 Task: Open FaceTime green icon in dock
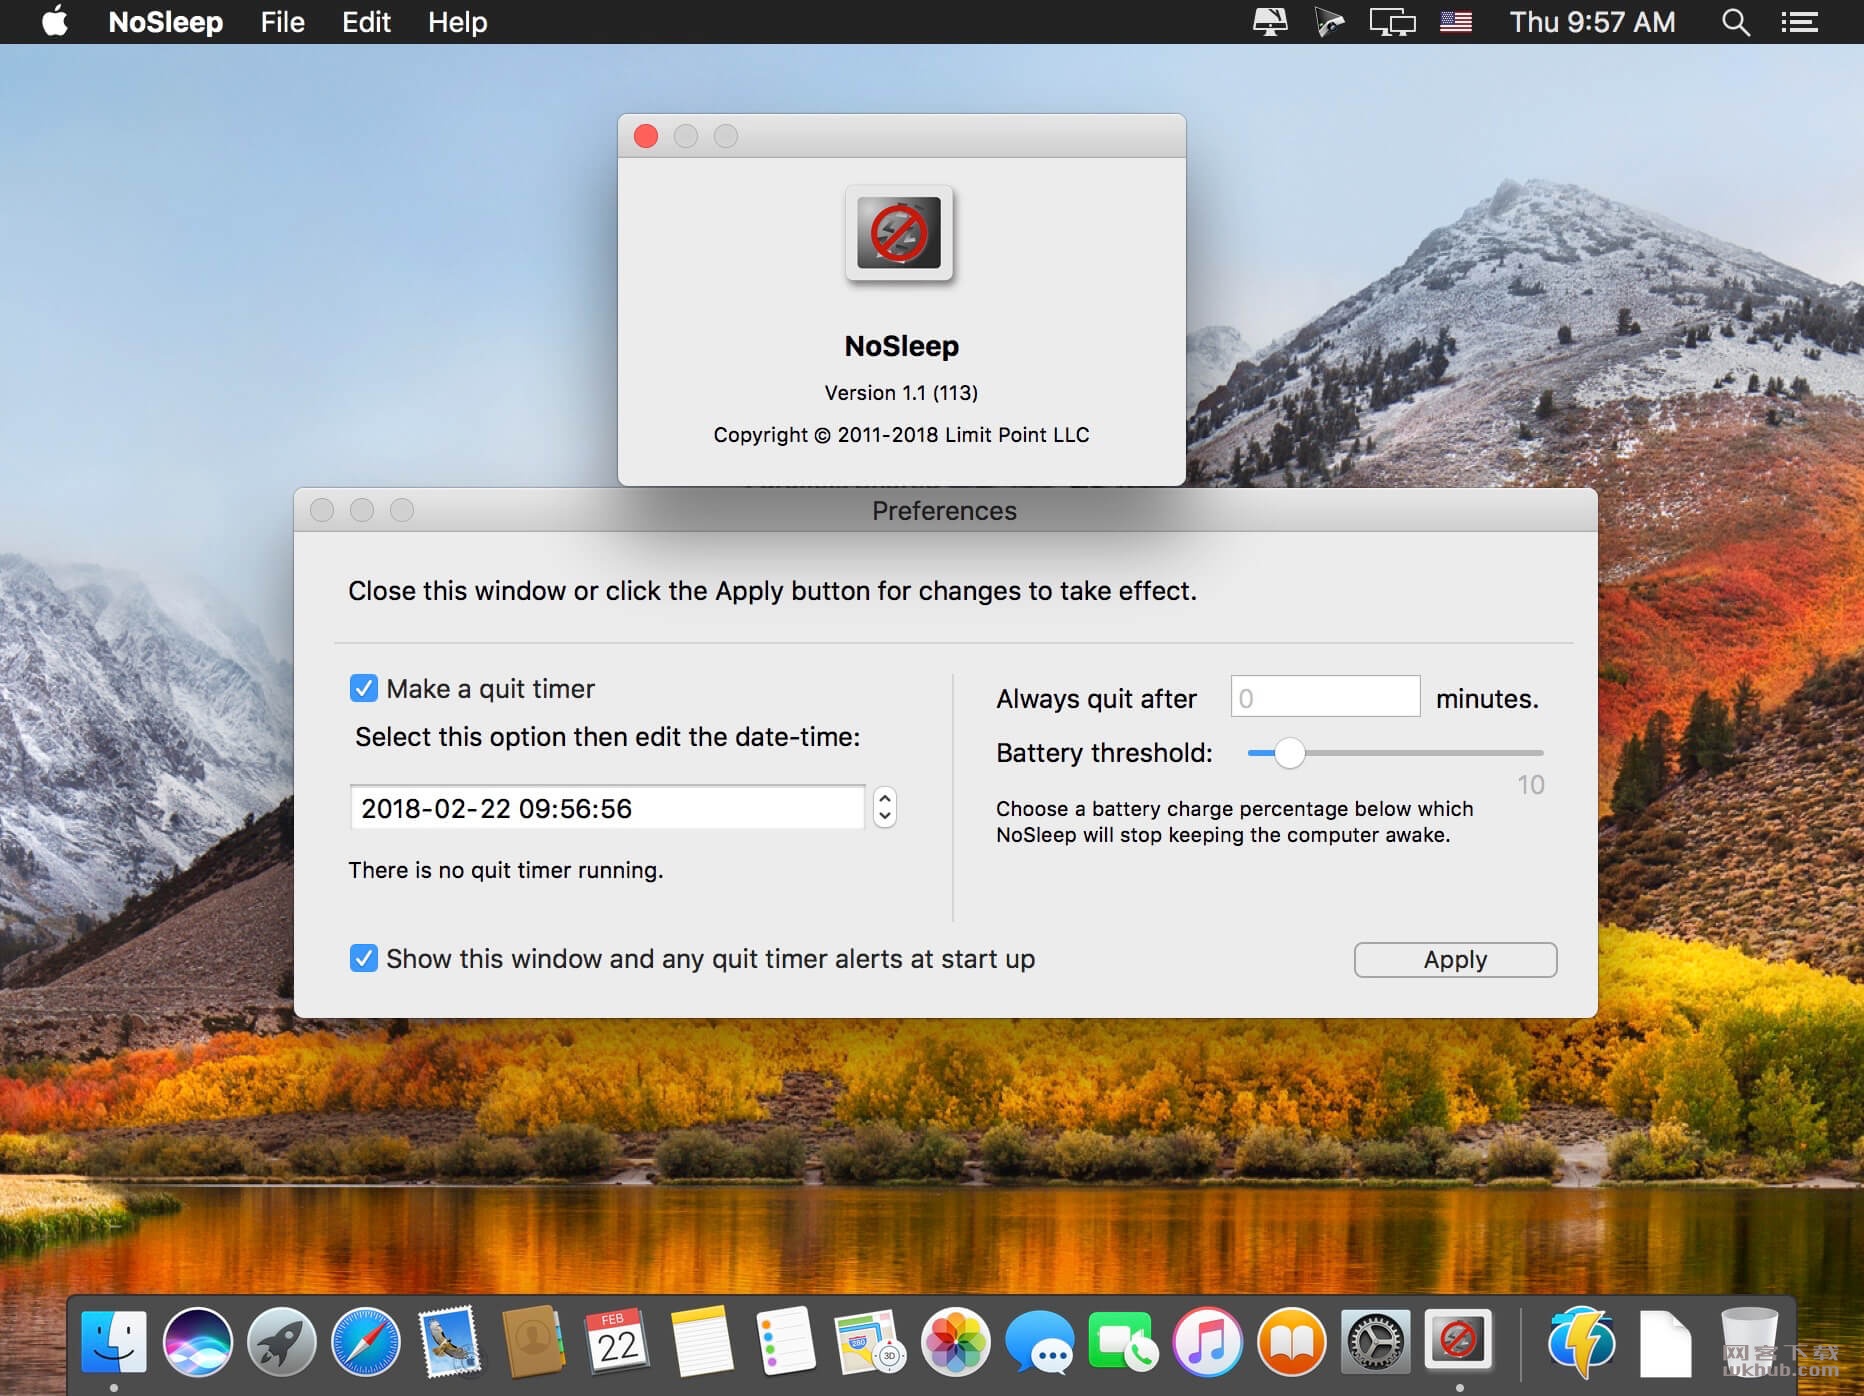1122,1342
